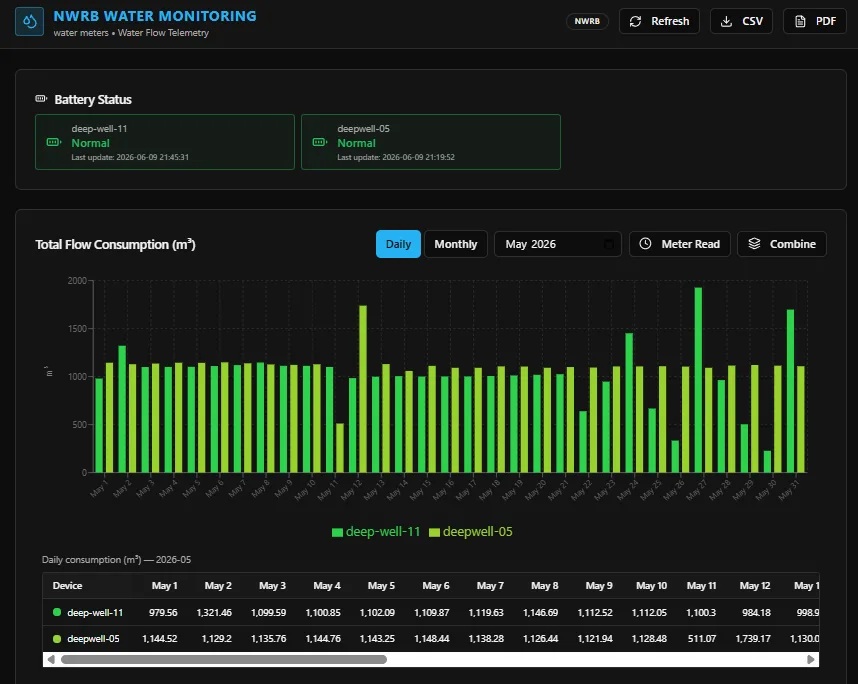
Task: Click last update 2026-06-09 21:45:31 text
Action: [x=130, y=157]
